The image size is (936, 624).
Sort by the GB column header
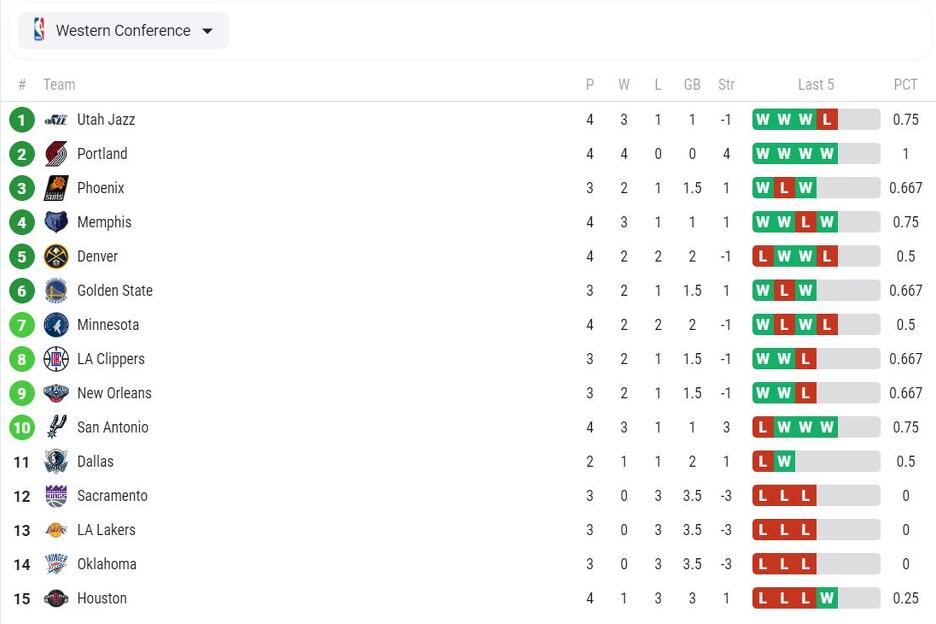click(x=692, y=85)
